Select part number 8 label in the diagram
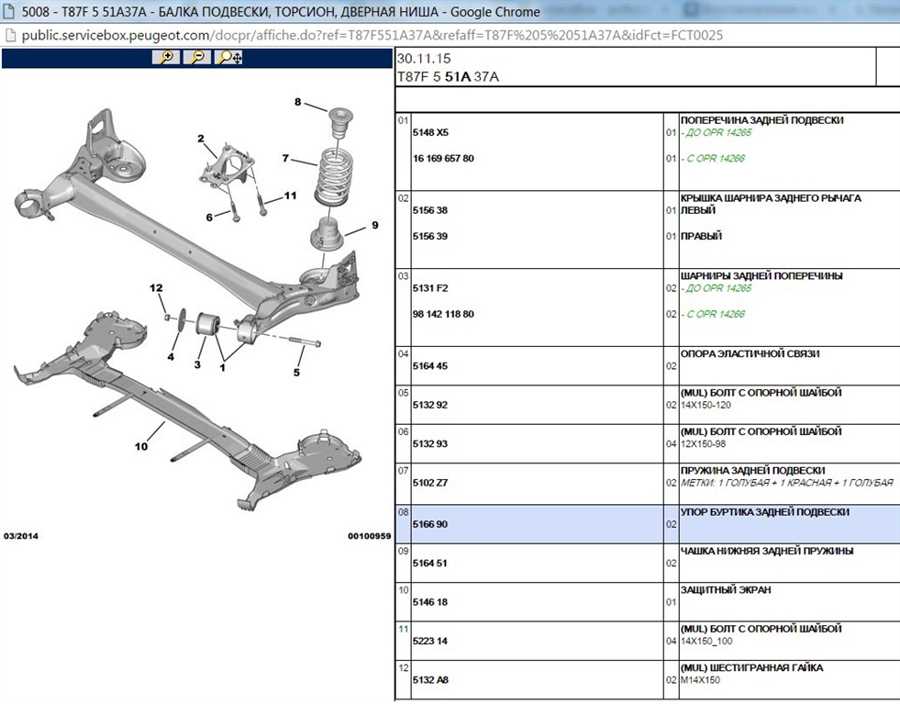Screen dimensions: 900x704 [297, 102]
